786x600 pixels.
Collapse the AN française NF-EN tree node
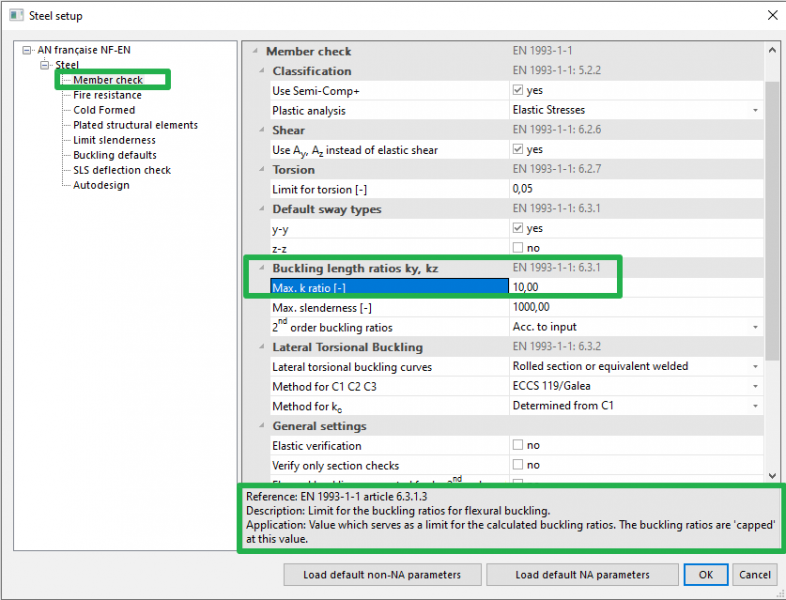click(x=28, y=50)
